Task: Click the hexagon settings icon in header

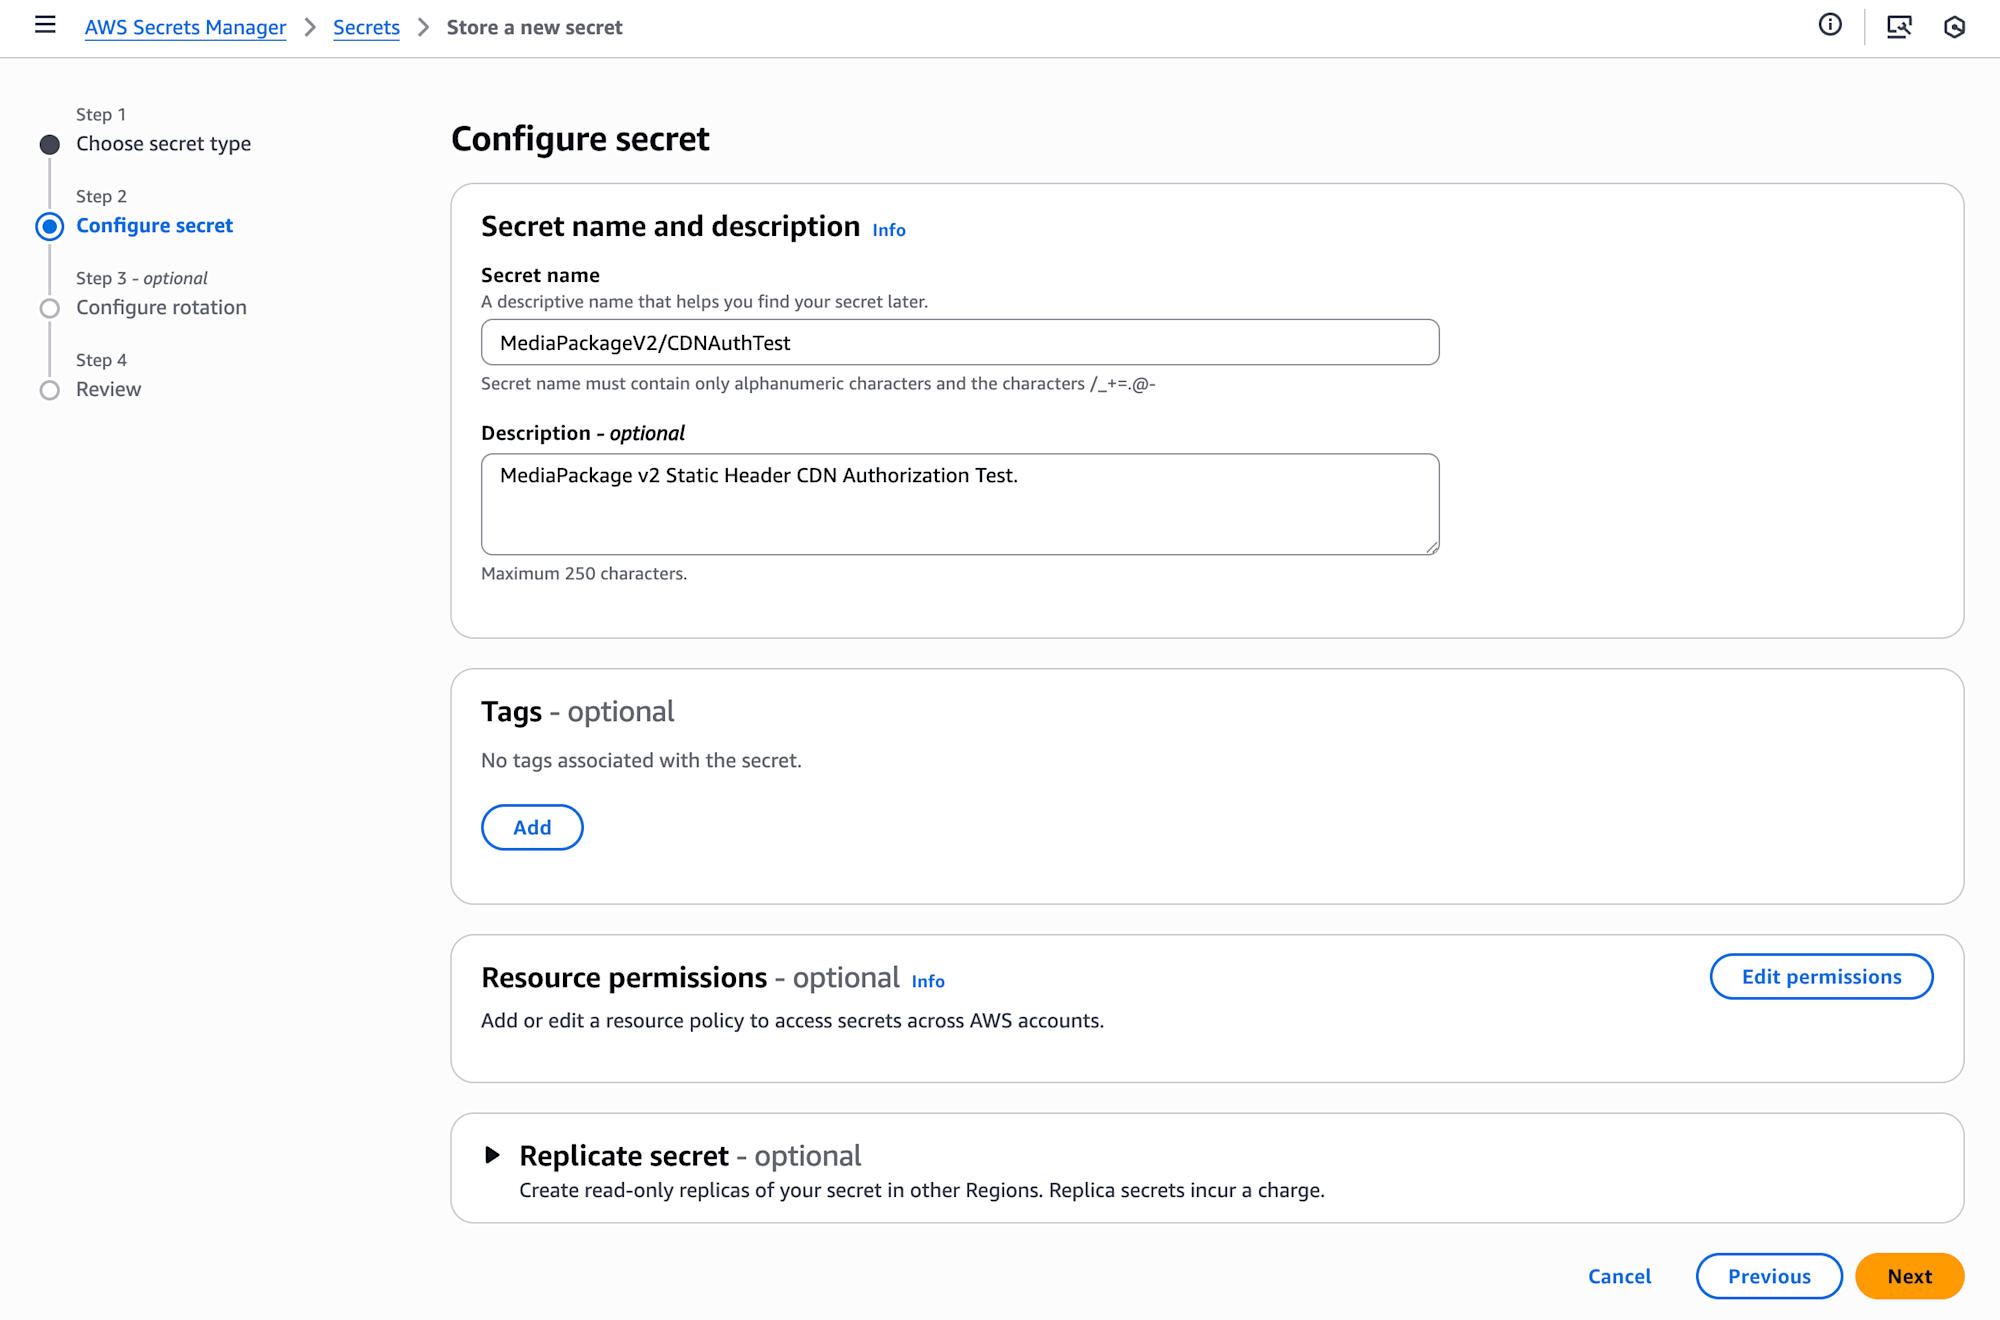Action: pos(1954,27)
